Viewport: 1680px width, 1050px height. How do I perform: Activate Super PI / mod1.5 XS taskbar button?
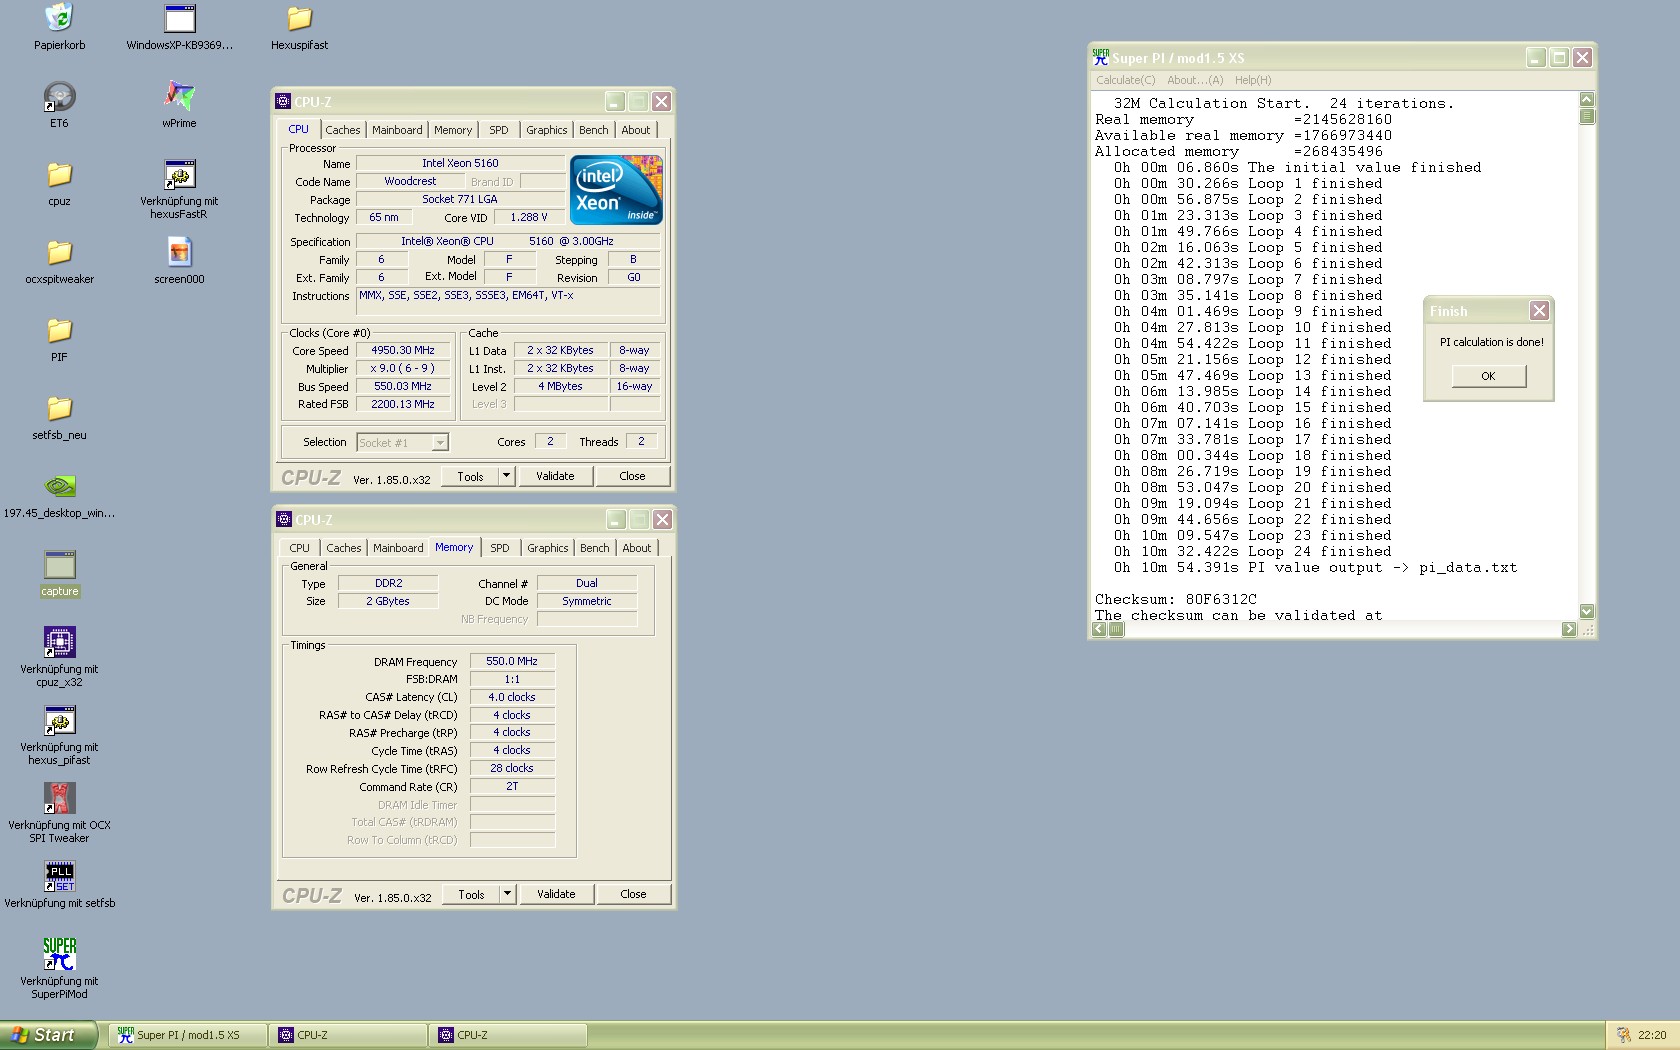187,1035
